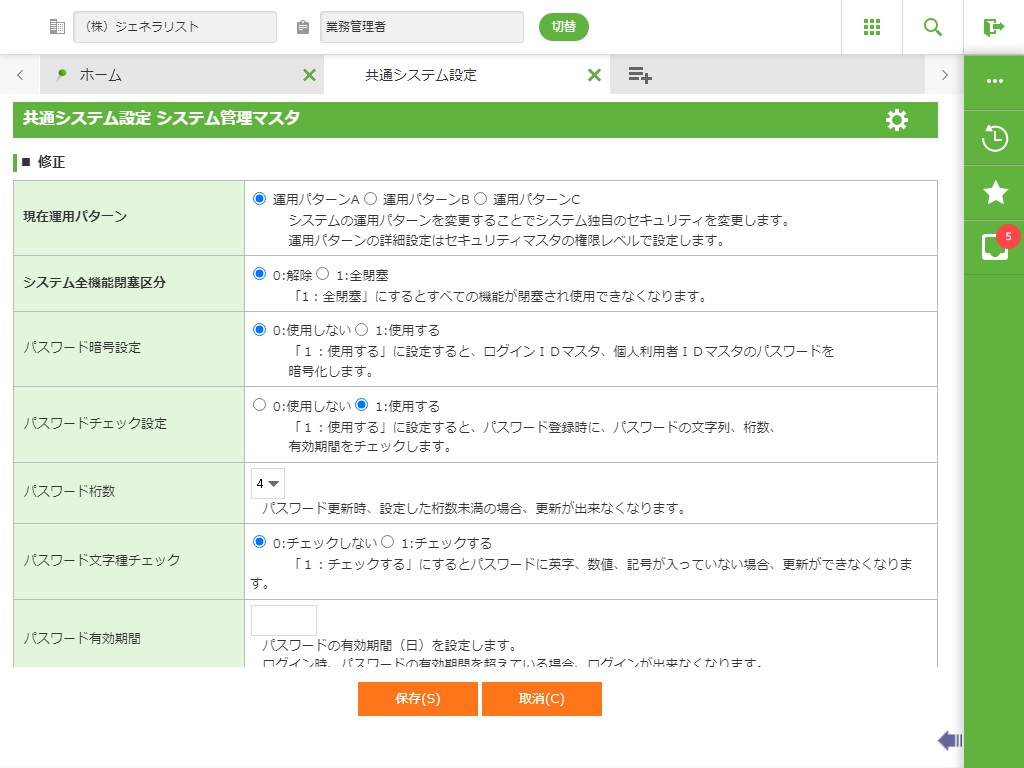Open the settings gear icon in header
This screenshot has width=1024, height=768.
[897, 120]
